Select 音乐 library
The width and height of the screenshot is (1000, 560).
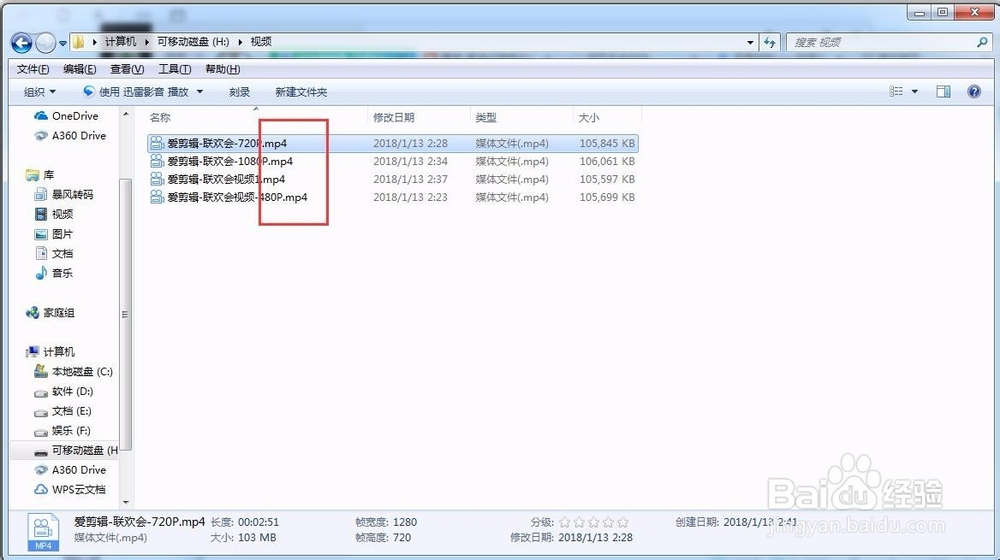[54, 273]
